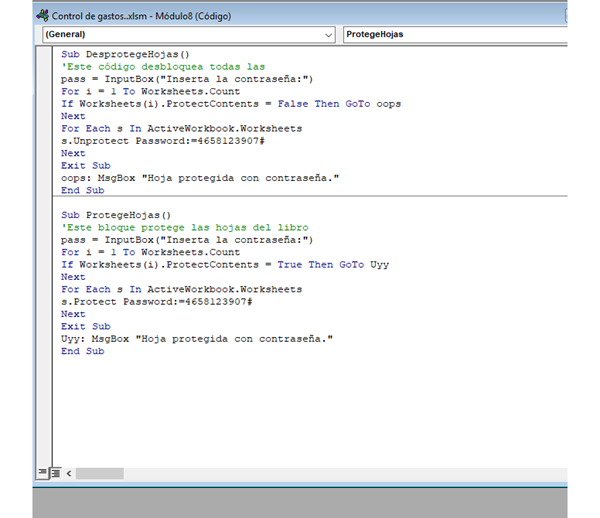
Task: Switch to Full Module View button
Action: pyautogui.click(x=55, y=473)
